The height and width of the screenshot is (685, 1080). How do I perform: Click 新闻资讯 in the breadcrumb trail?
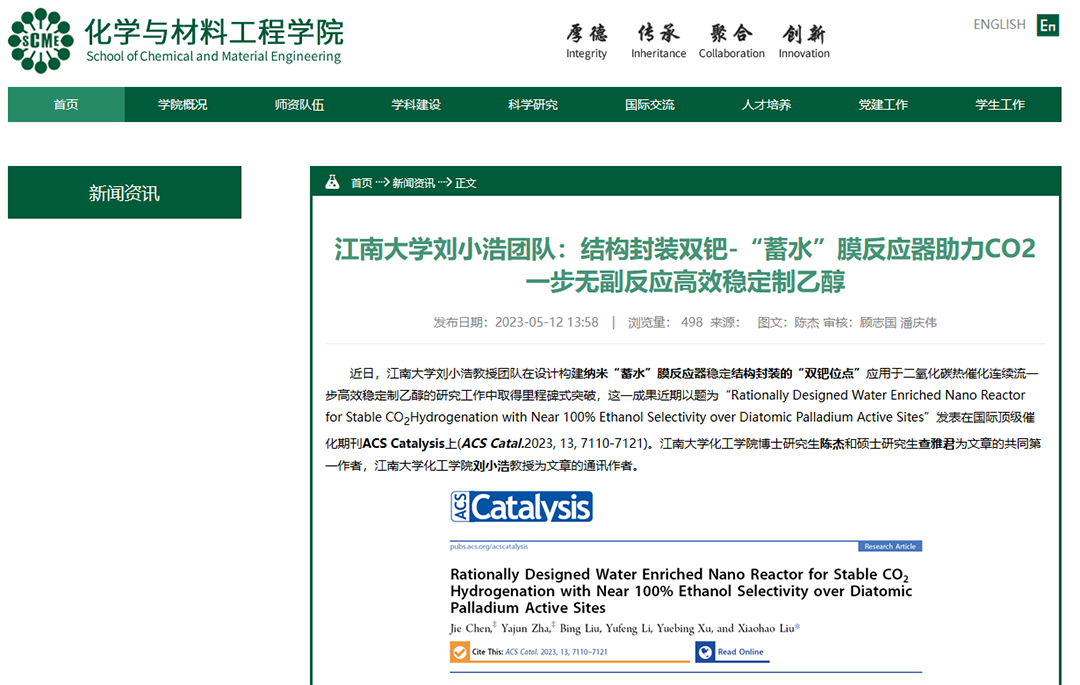point(413,182)
